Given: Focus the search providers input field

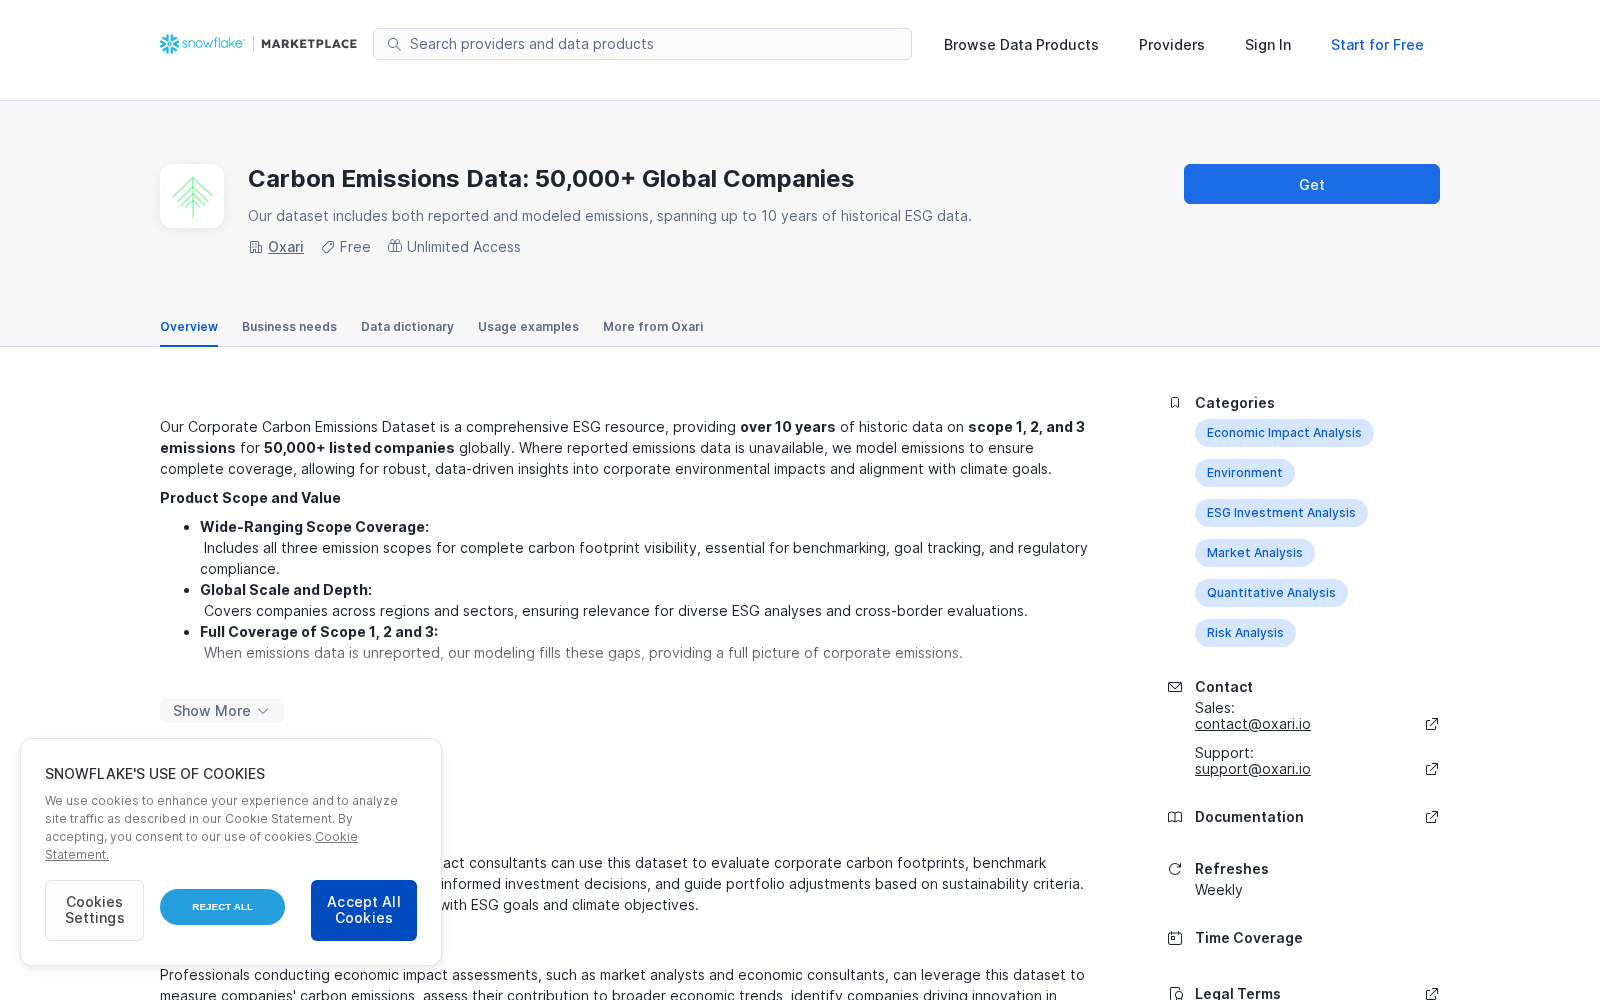Looking at the screenshot, I should (642, 44).
